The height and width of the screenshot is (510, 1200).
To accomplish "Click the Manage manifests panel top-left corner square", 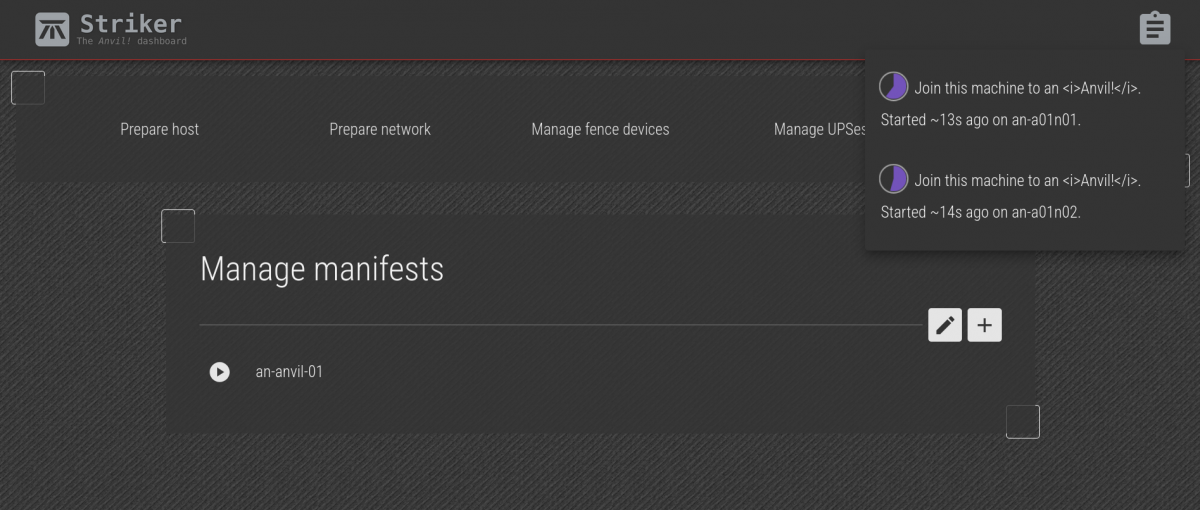I will pyautogui.click(x=178, y=226).
